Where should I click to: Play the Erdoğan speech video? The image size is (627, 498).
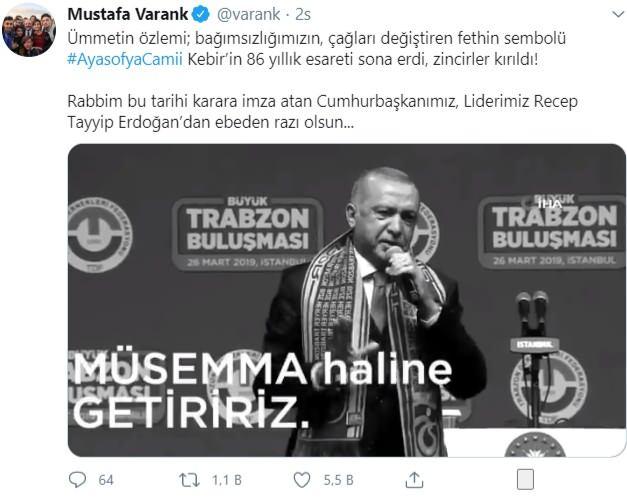346,300
